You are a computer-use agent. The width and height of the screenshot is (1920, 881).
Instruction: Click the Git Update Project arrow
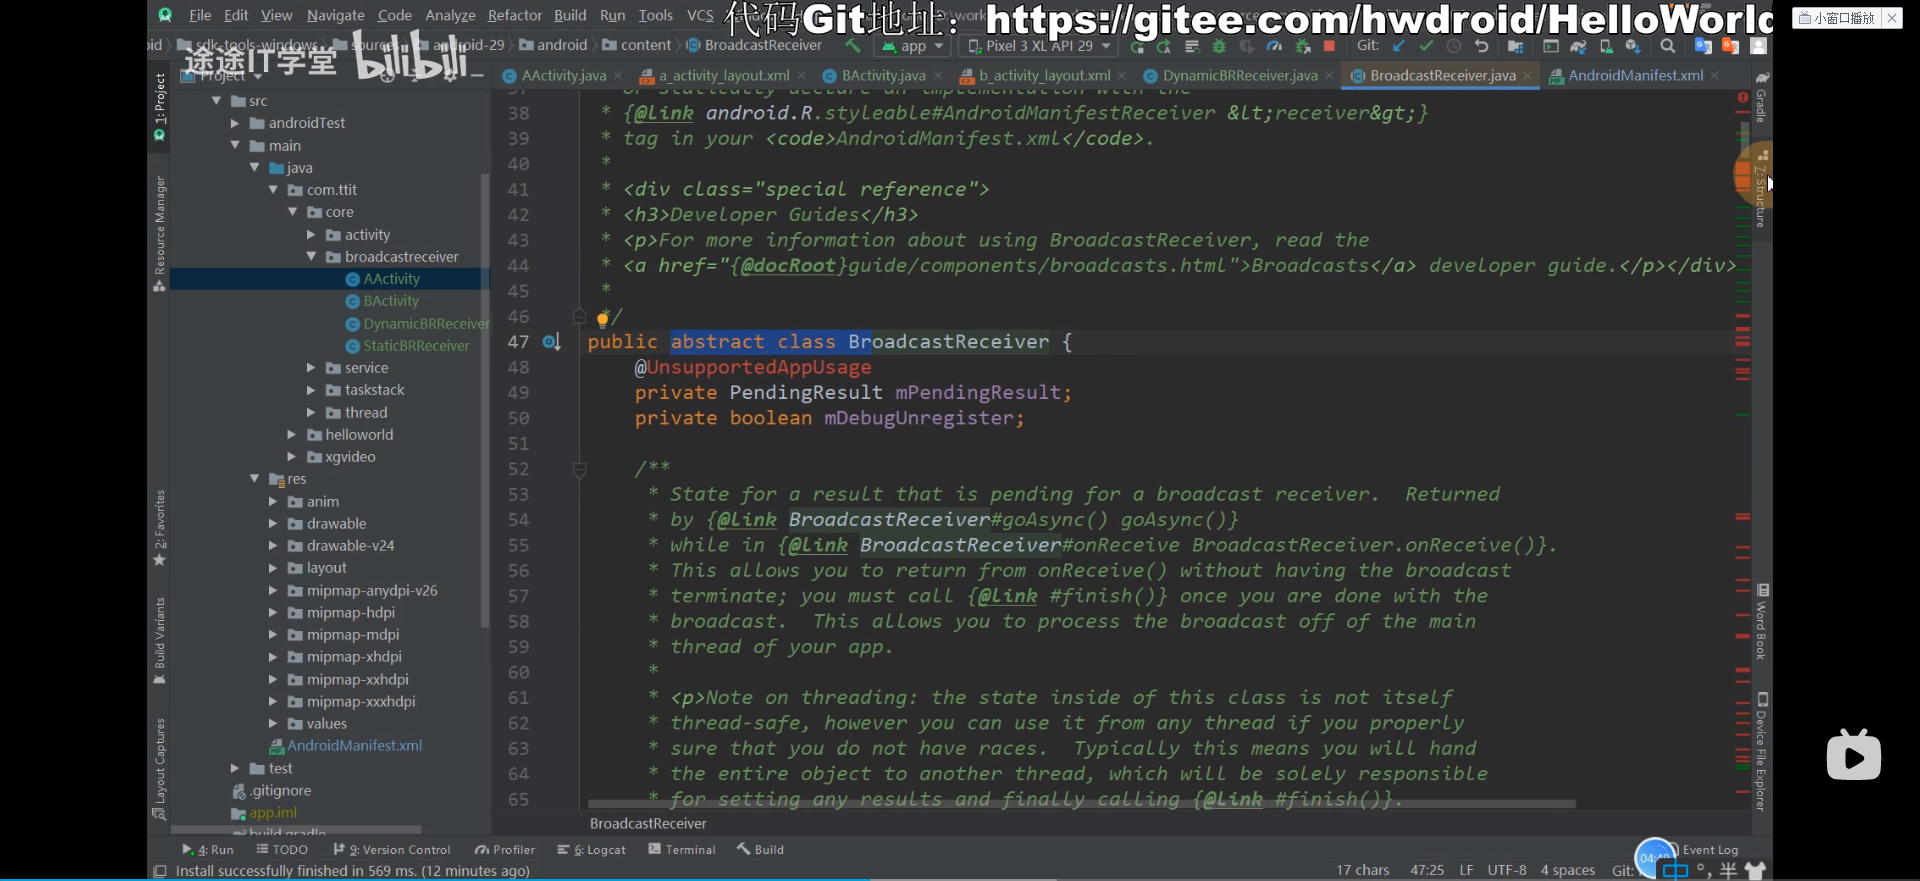pyautogui.click(x=1398, y=46)
